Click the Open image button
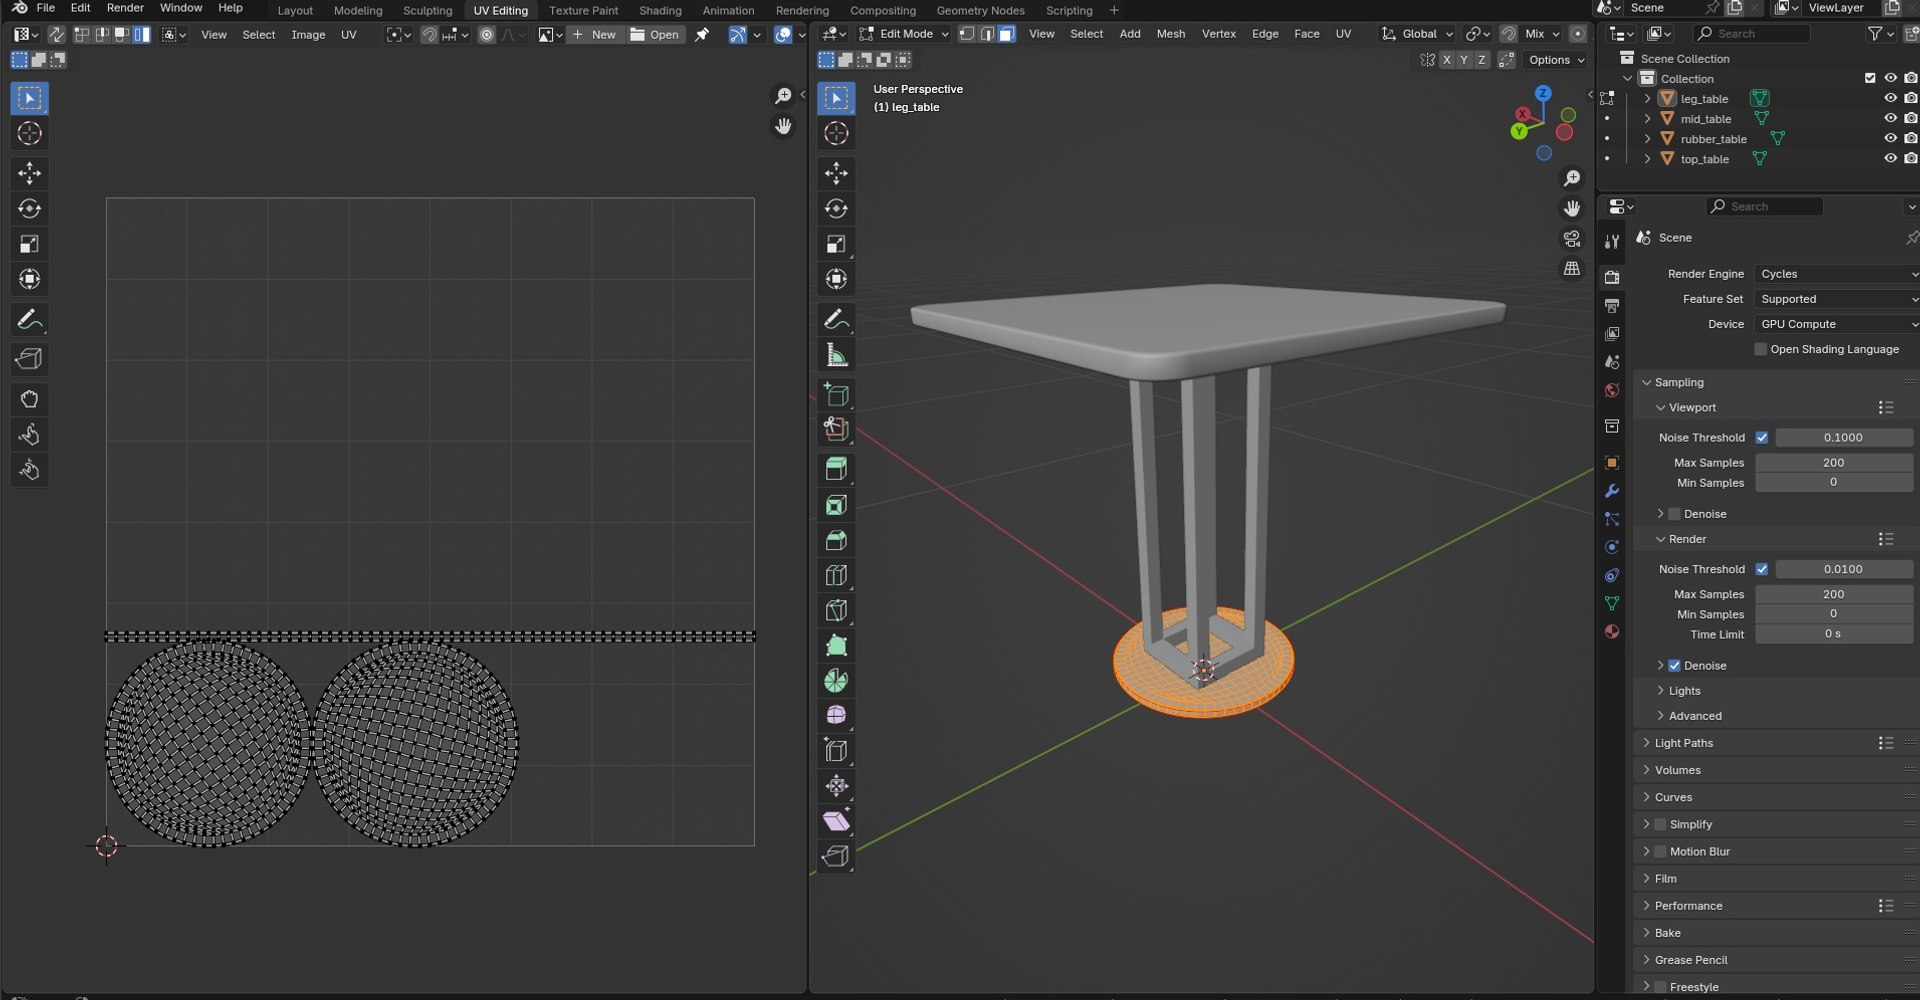Viewport: 1920px width, 1000px height. [656, 34]
